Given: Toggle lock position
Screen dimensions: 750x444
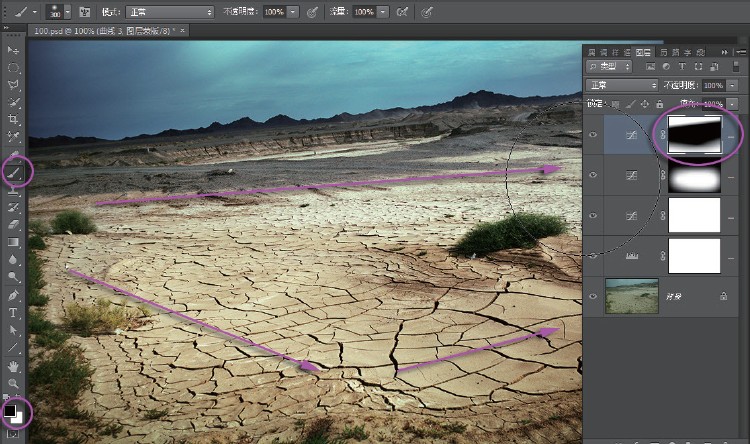Looking at the screenshot, I should coord(645,104).
